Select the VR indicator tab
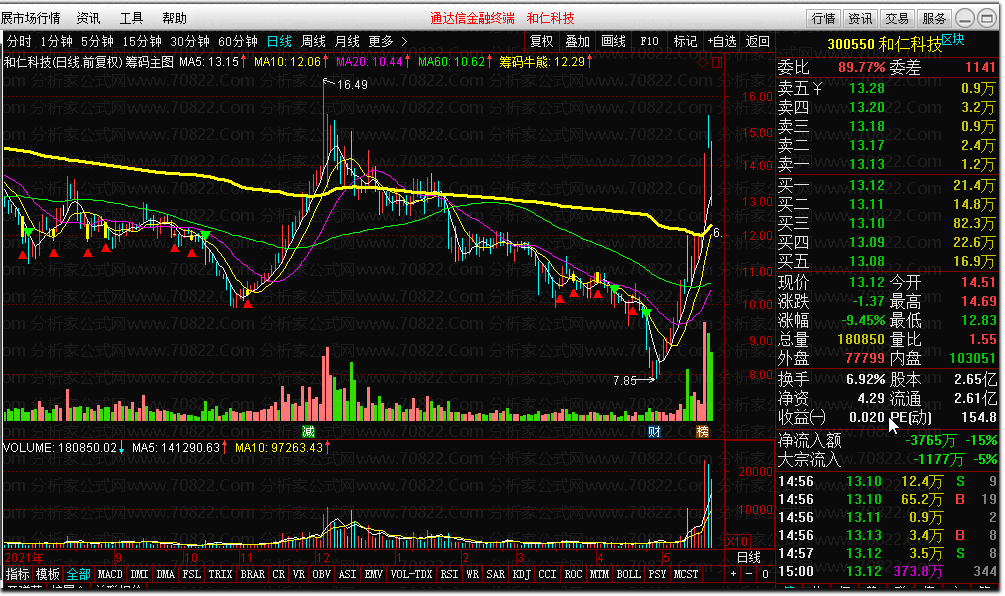The width and height of the screenshot is (1005, 596). [x=299, y=574]
